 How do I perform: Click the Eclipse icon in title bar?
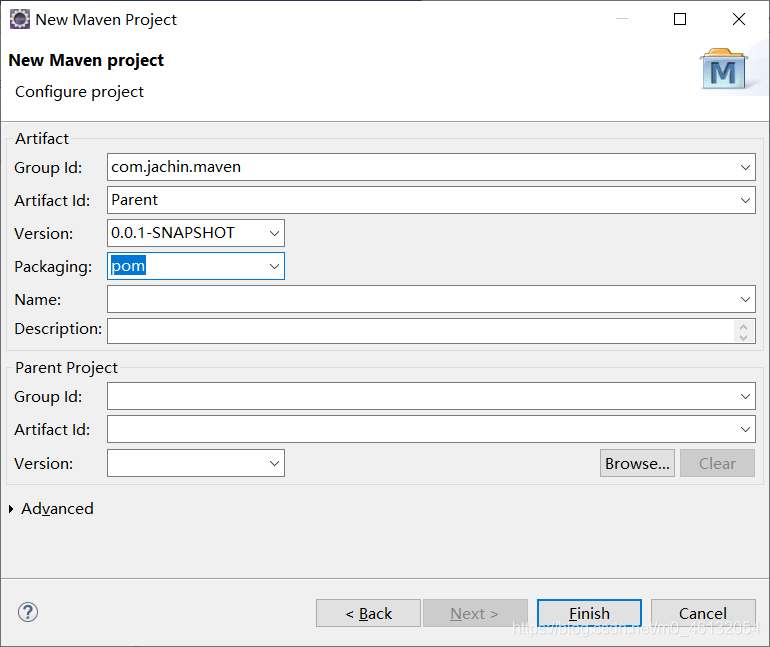(19, 19)
